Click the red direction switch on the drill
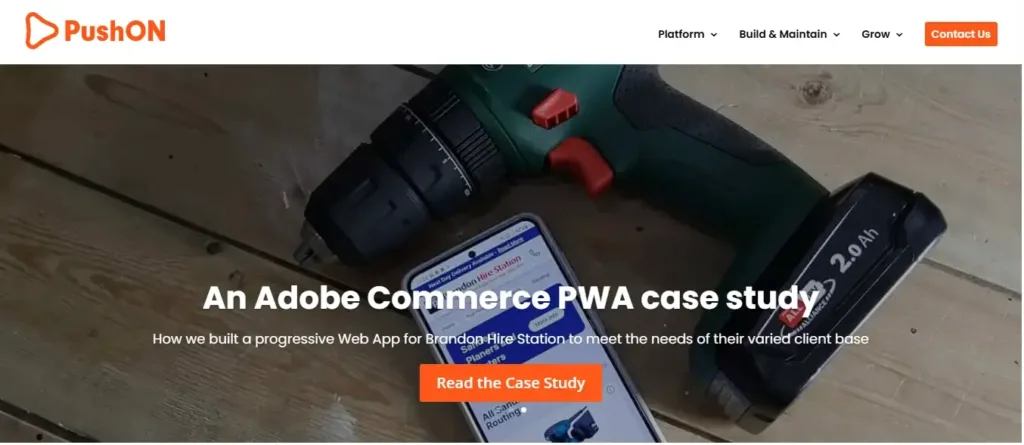The height and width of the screenshot is (445, 1024). tap(554, 108)
